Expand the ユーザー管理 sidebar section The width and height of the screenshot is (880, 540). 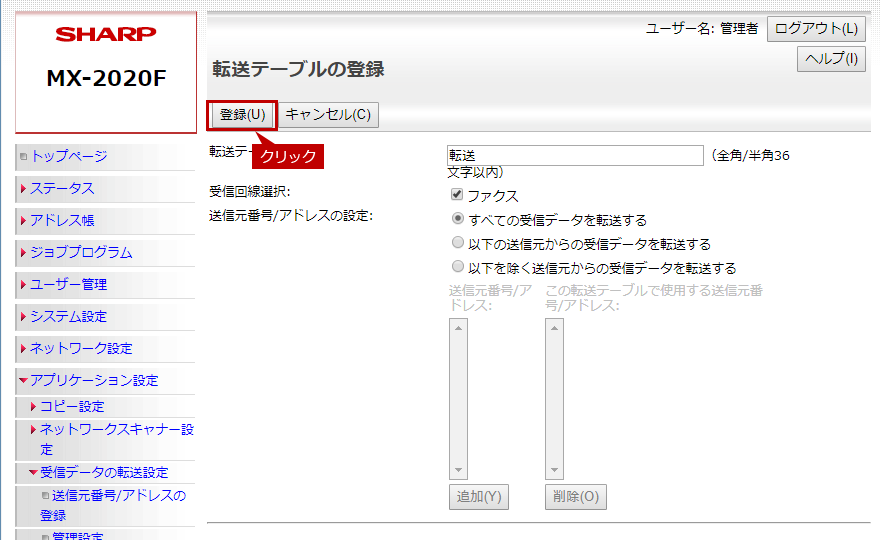[x=68, y=285]
